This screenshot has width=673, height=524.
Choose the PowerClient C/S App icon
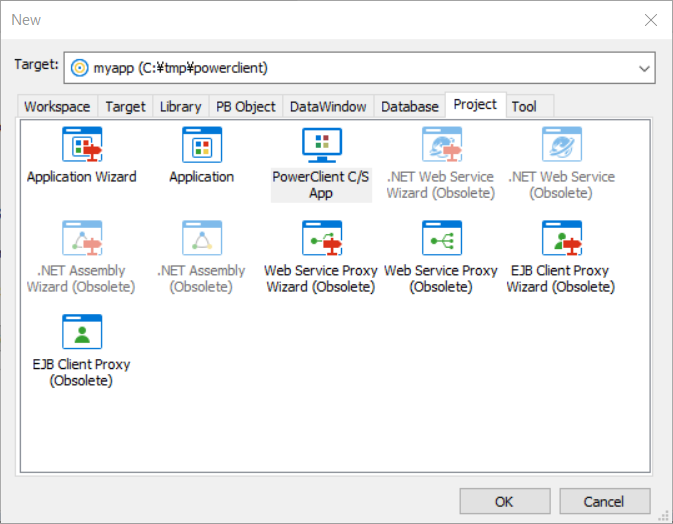coord(321,146)
